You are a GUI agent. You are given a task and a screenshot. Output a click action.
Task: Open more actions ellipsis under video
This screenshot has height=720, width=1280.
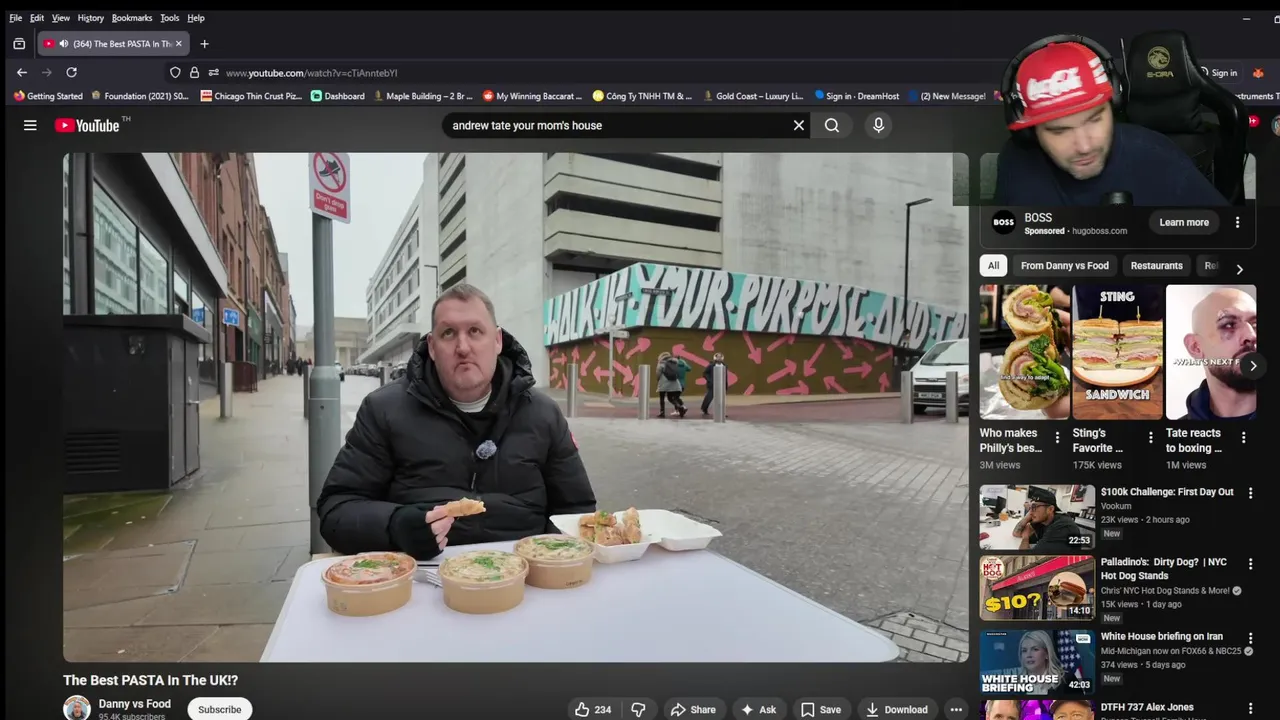[955, 709]
